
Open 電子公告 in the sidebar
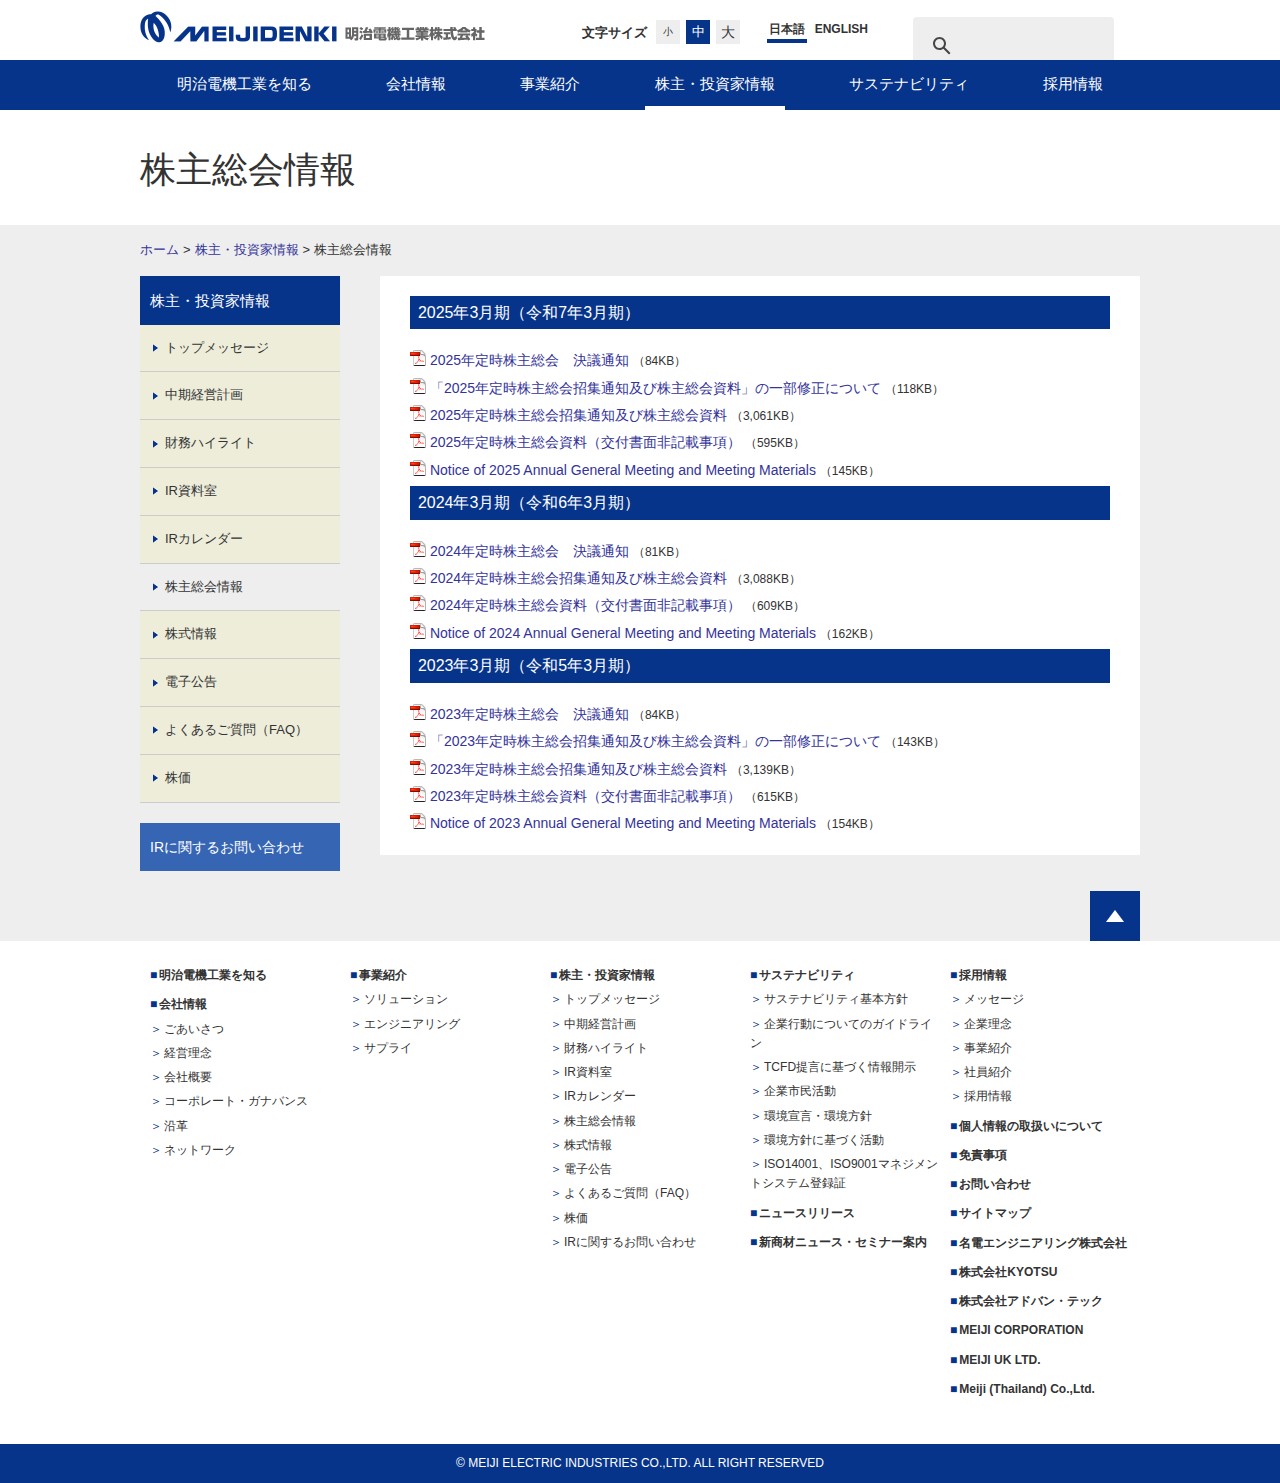(240, 682)
